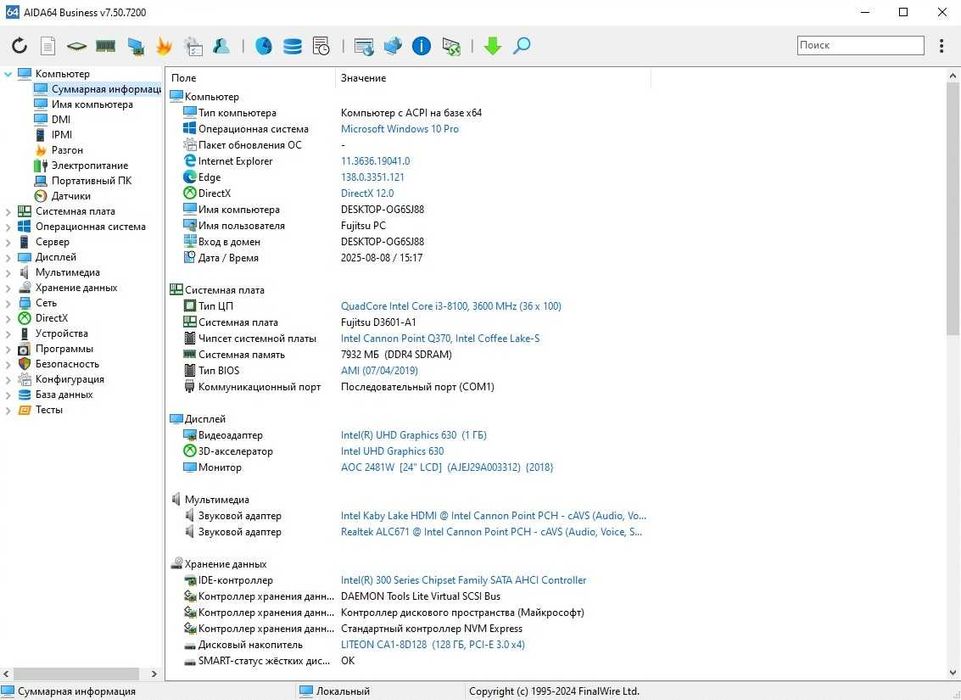
Task: Open the DirectX 12.0 link
Action: 367,193
